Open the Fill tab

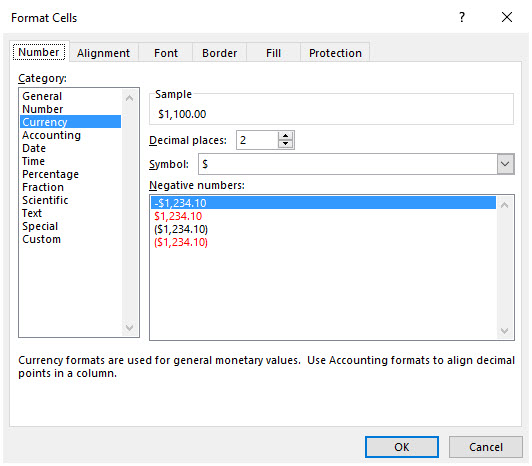point(273,53)
